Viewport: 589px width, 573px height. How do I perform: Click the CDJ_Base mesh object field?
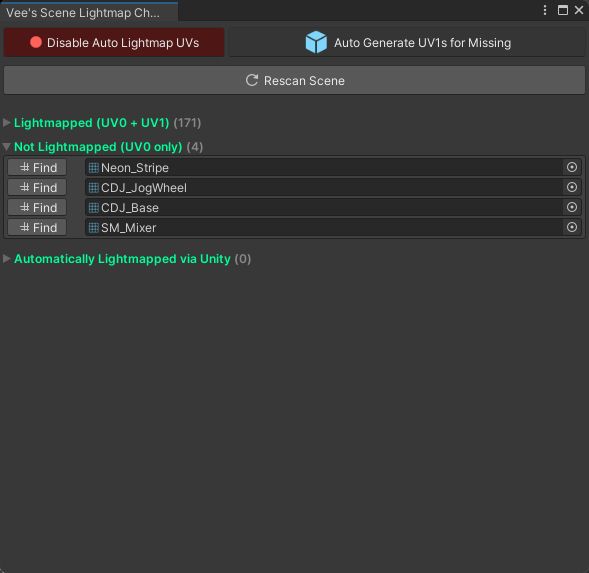coord(333,207)
